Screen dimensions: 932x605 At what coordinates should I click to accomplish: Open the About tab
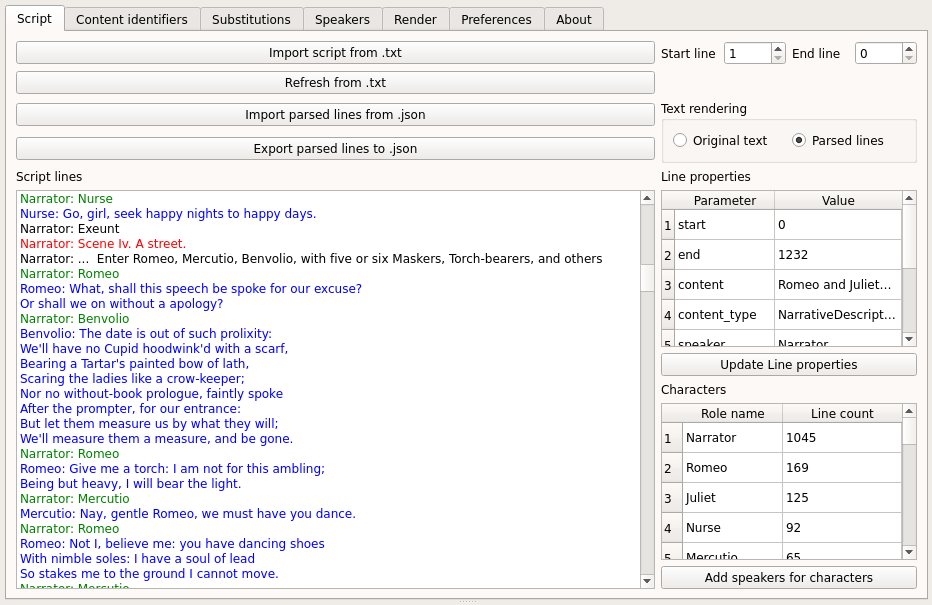pyautogui.click(x=574, y=20)
